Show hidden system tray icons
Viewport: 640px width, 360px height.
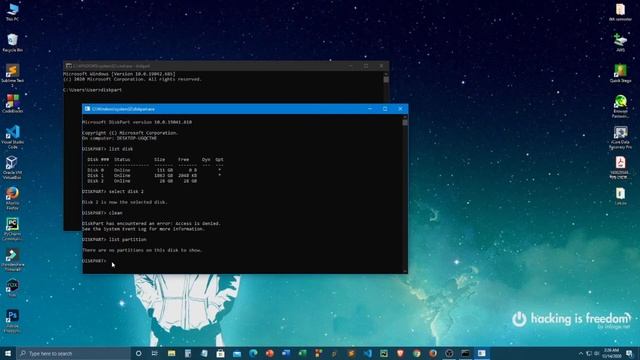580,353
